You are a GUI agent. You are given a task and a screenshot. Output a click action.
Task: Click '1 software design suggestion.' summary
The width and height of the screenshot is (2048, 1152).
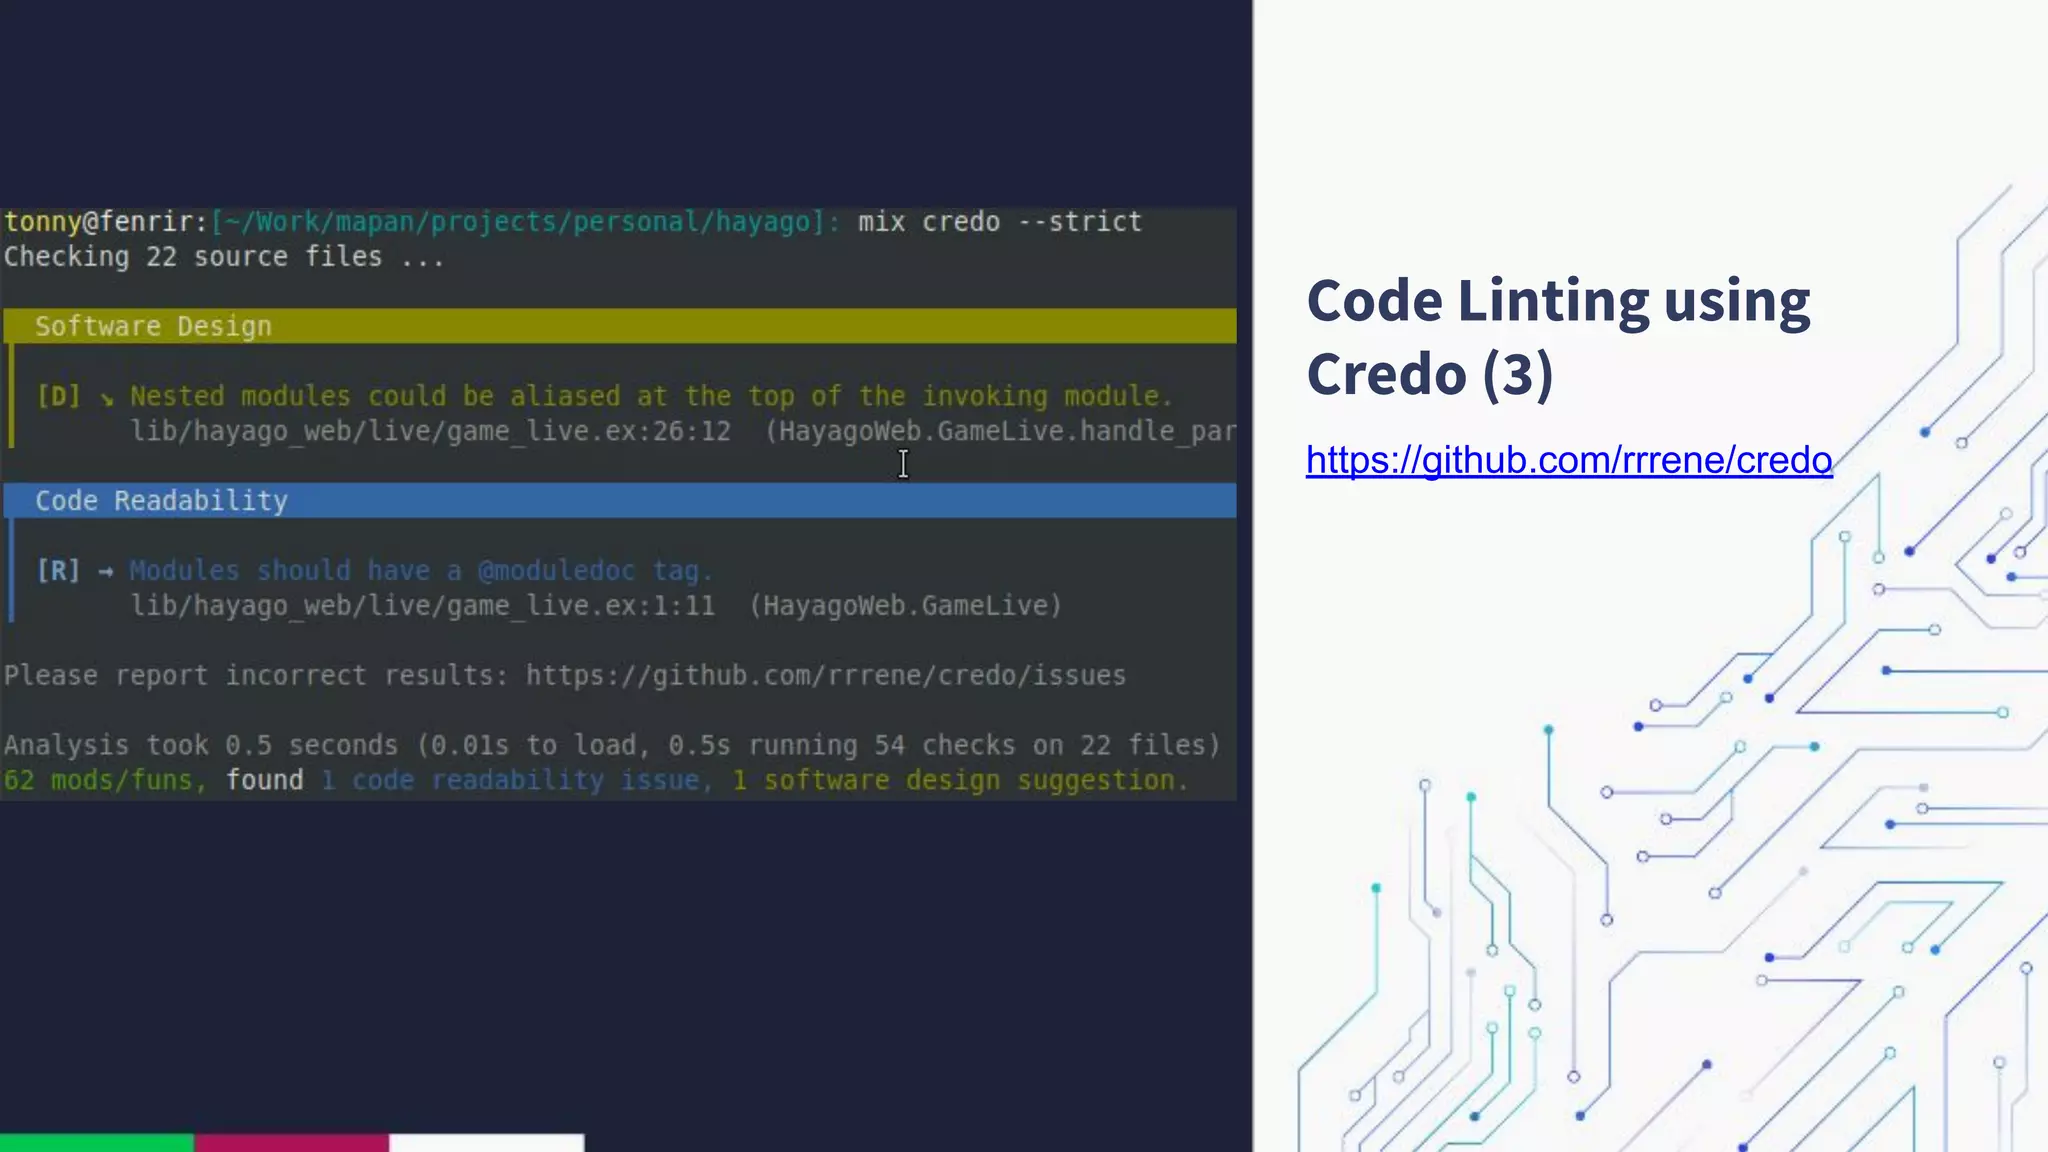coord(960,781)
